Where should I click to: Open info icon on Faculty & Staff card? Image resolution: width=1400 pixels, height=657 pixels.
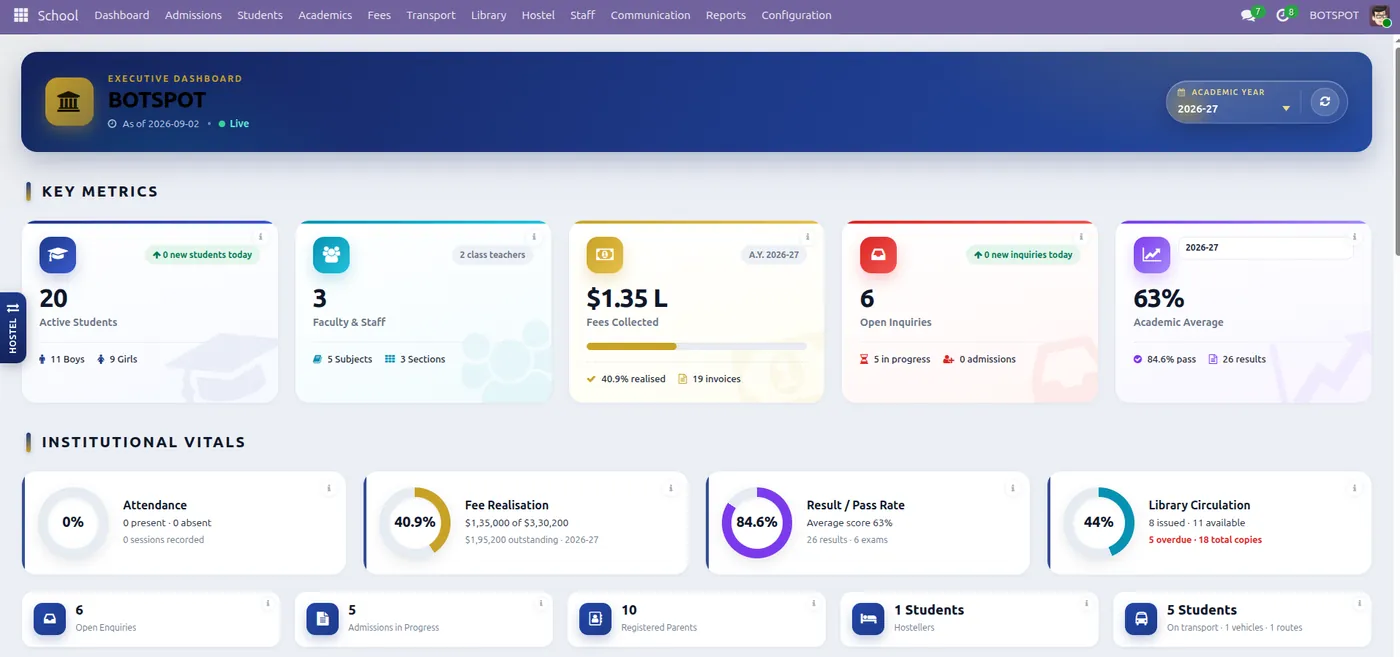(534, 237)
